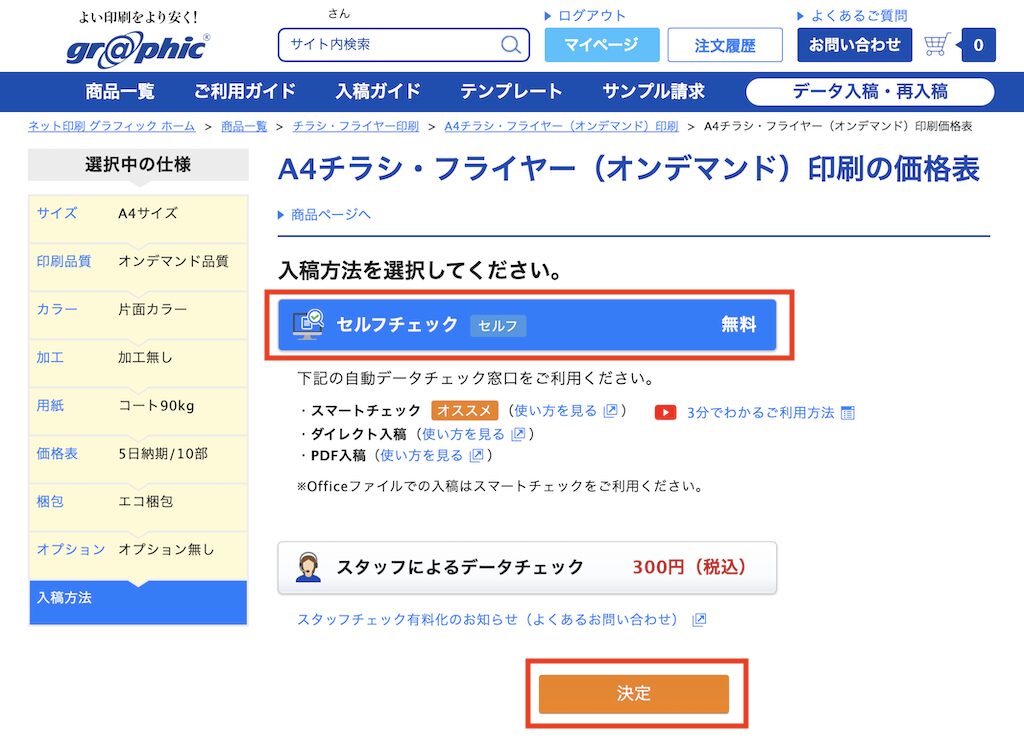Open the テンプレート navigation menu

click(x=512, y=91)
